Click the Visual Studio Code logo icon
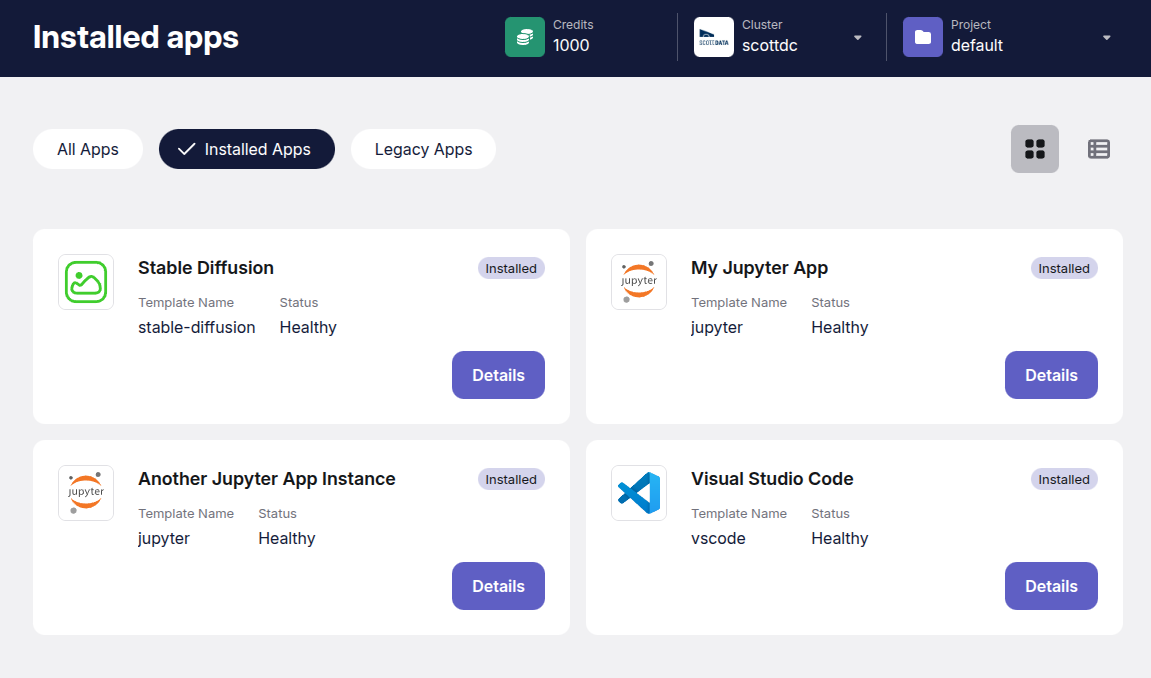The width and height of the screenshot is (1151, 678). click(639, 493)
